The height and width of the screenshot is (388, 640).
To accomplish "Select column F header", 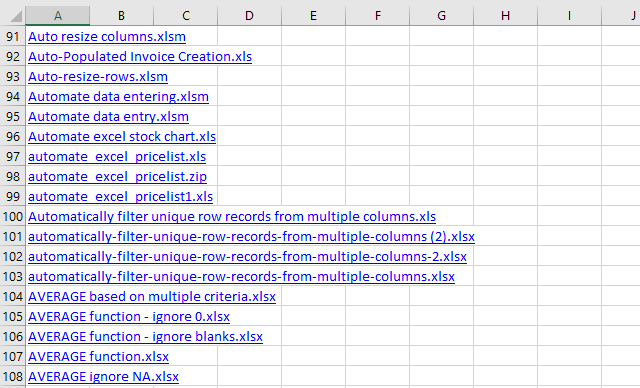I will 378,16.
